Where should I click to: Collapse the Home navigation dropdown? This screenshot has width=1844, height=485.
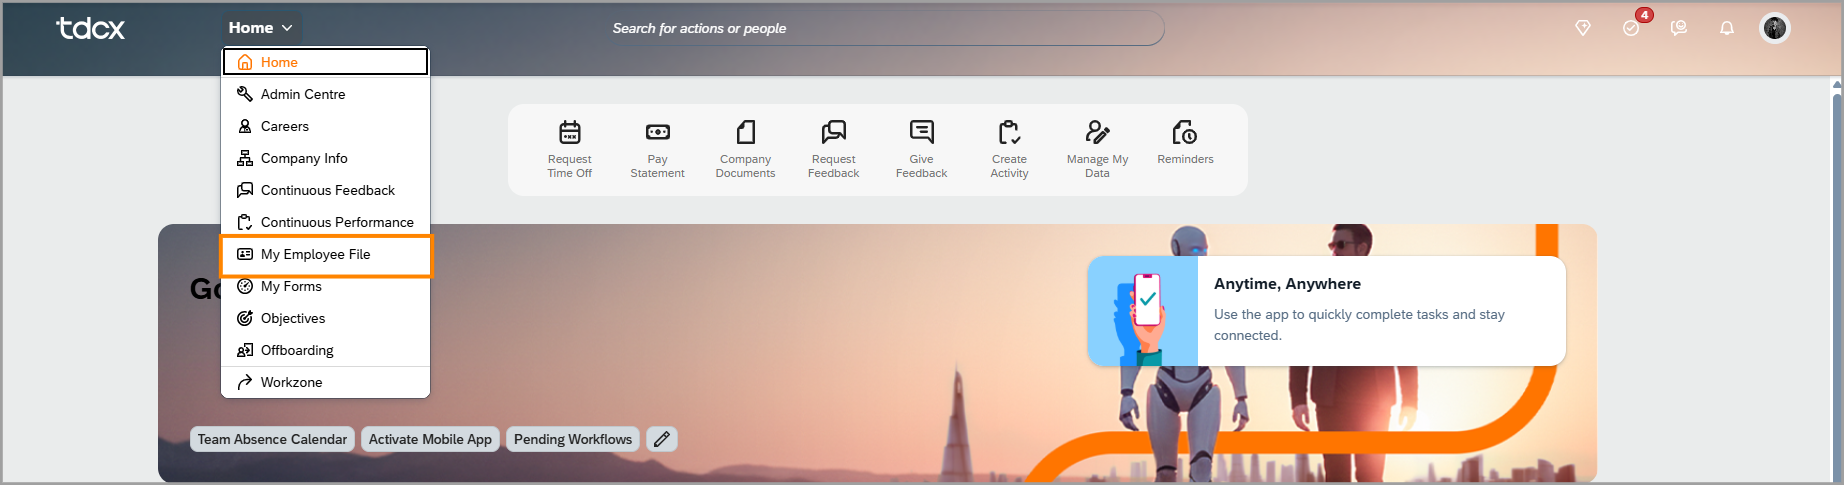tap(260, 28)
